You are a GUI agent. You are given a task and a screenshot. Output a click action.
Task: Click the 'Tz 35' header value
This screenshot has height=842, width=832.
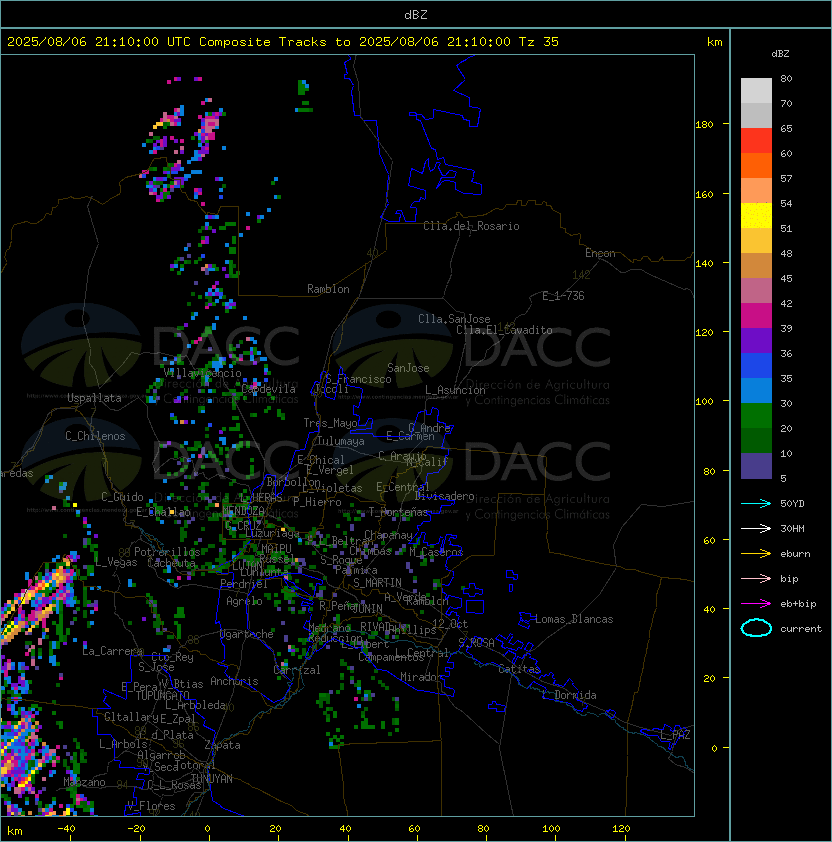pyautogui.click(x=539, y=42)
